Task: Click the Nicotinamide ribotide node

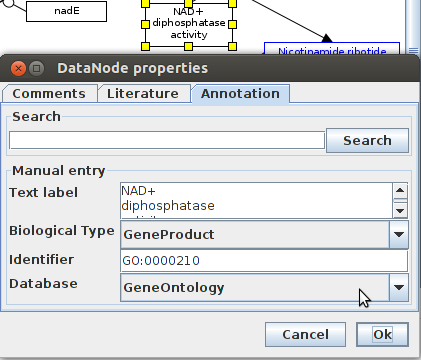Action: (x=332, y=48)
